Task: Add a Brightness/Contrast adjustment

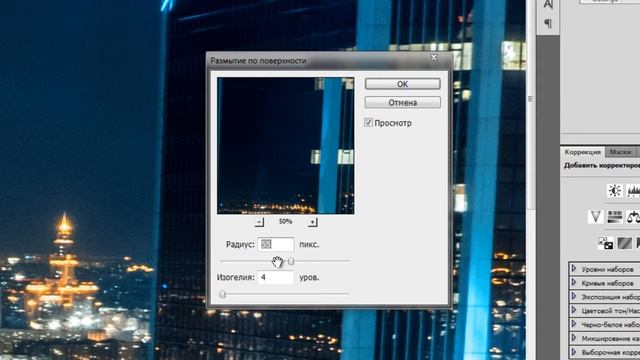Action: coord(615,191)
